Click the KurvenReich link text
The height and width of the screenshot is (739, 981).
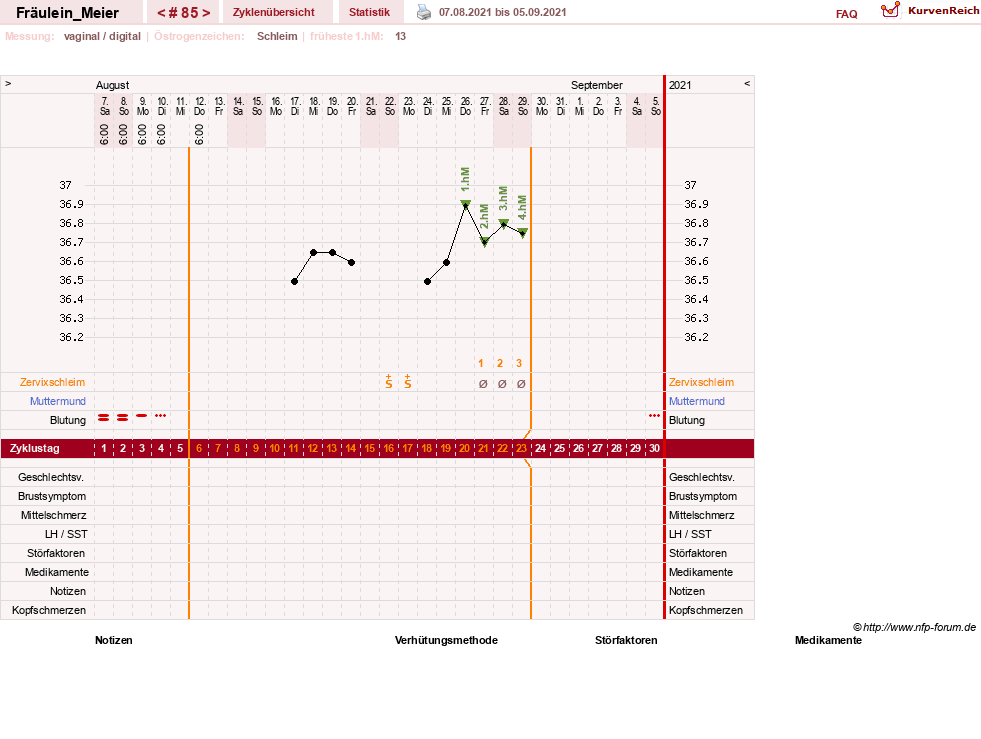click(943, 11)
